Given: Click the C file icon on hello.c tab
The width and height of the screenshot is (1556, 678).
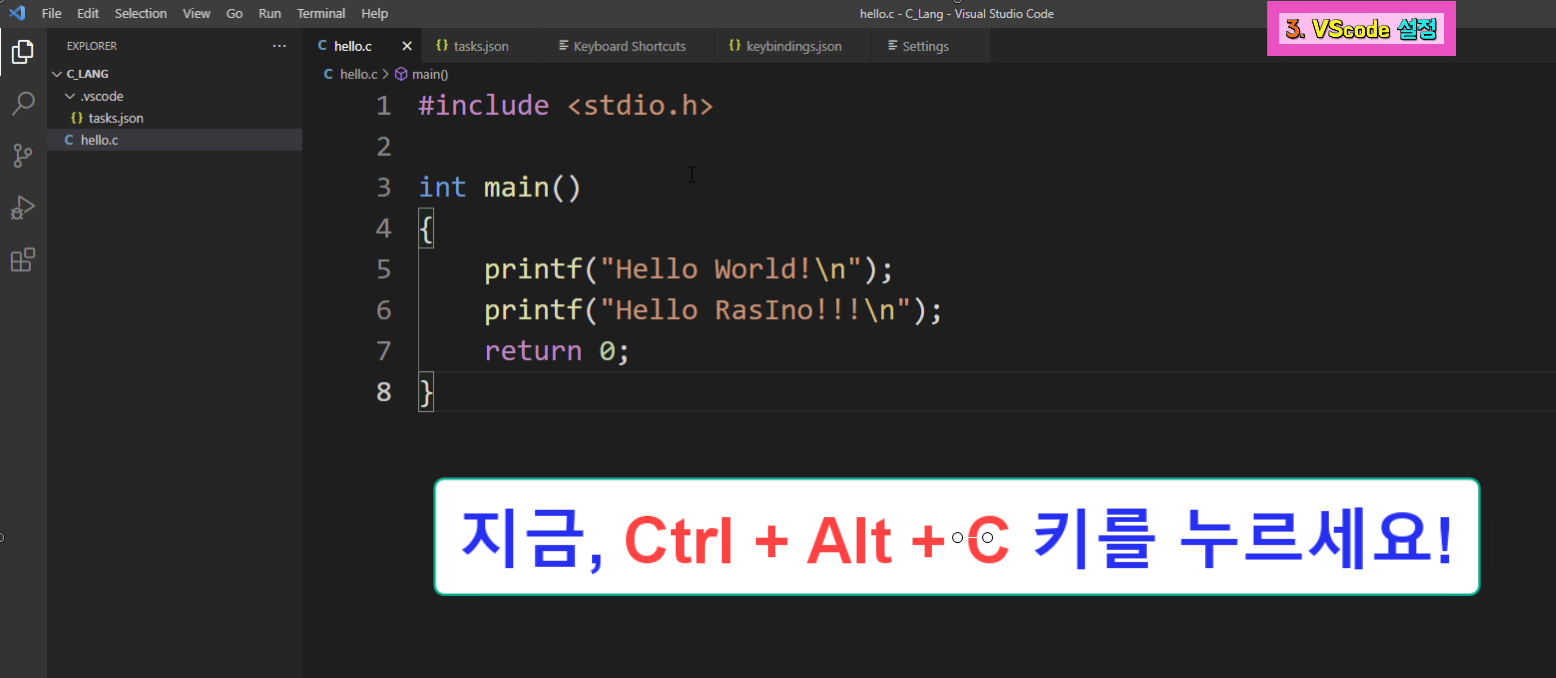Looking at the screenshot, I should (322, 46).
